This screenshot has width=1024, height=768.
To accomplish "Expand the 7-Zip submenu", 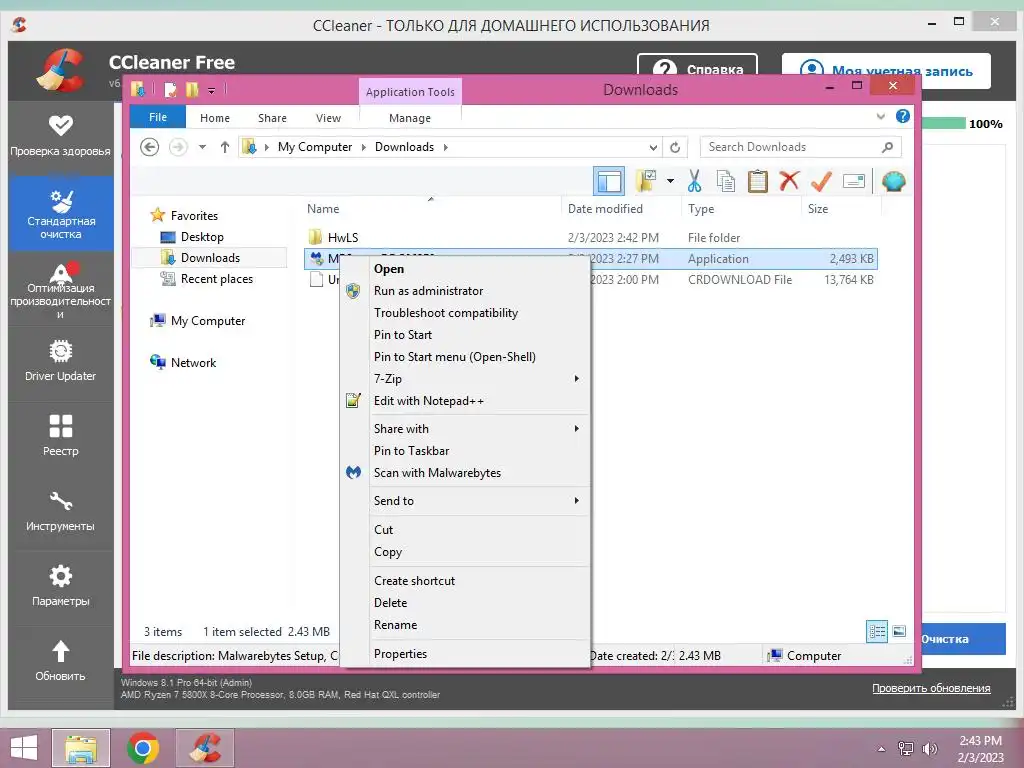I will 465,379.
